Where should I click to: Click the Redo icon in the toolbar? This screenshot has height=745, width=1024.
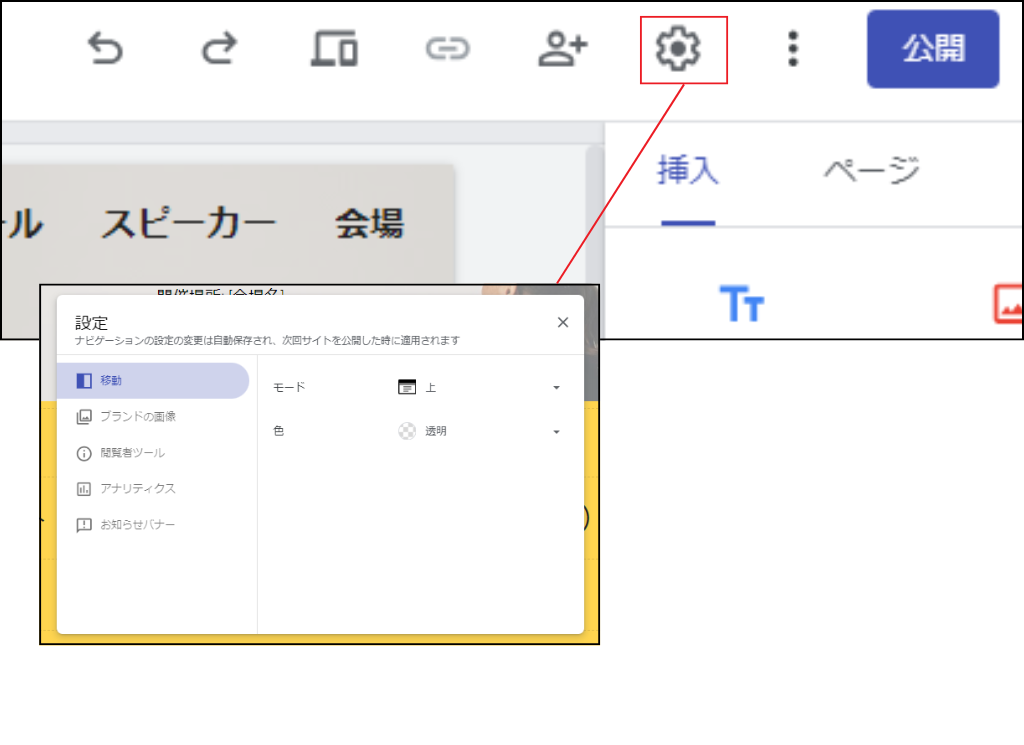[221, 48]
